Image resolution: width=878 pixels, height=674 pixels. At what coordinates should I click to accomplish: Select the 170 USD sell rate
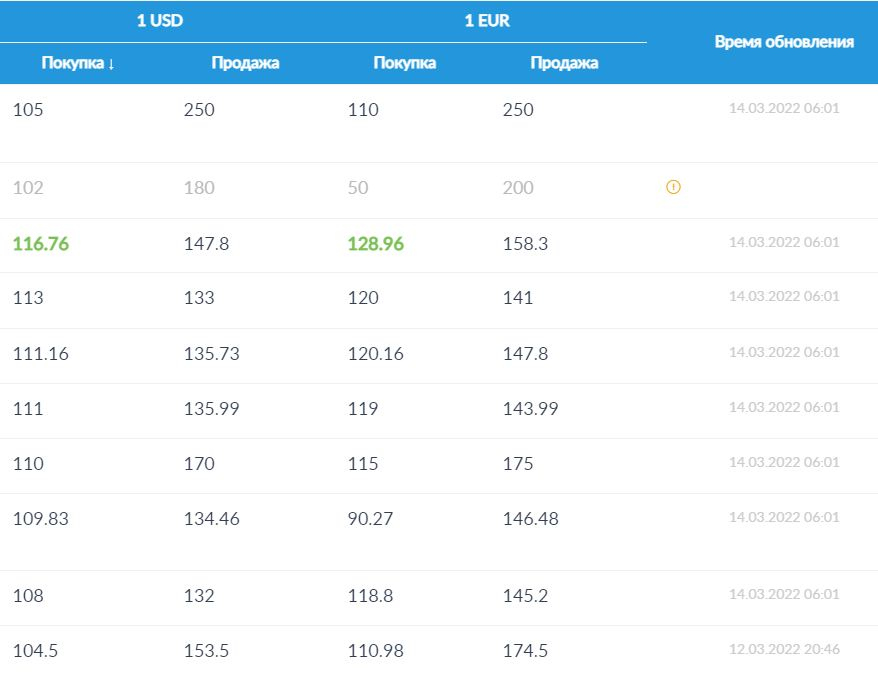199,464
